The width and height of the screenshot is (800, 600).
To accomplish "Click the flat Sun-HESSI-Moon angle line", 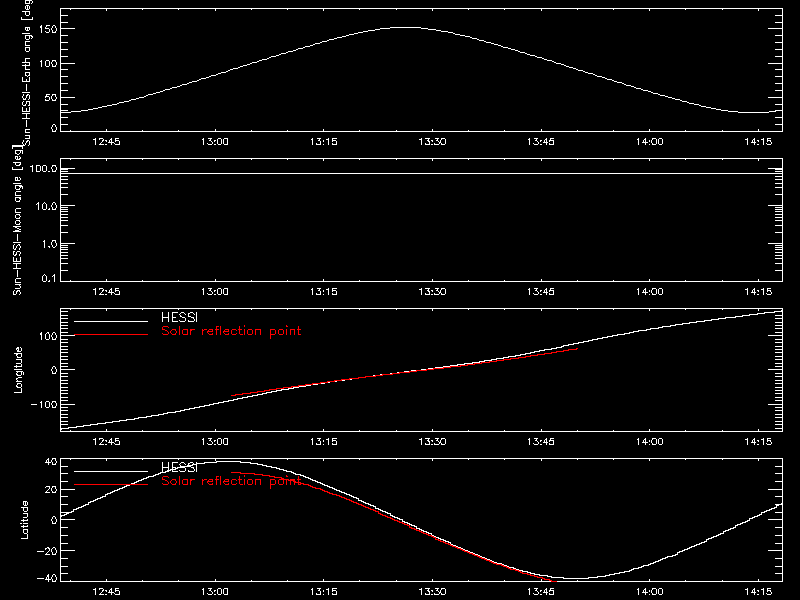I will point(421,173).
